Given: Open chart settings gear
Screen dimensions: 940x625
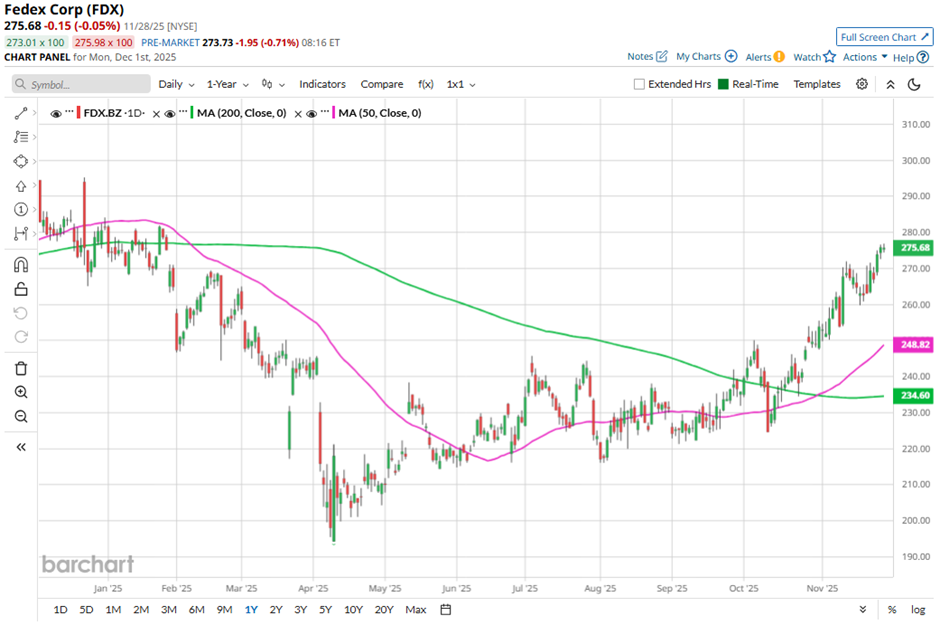Looking at the screenshot, I should point(862,84).
